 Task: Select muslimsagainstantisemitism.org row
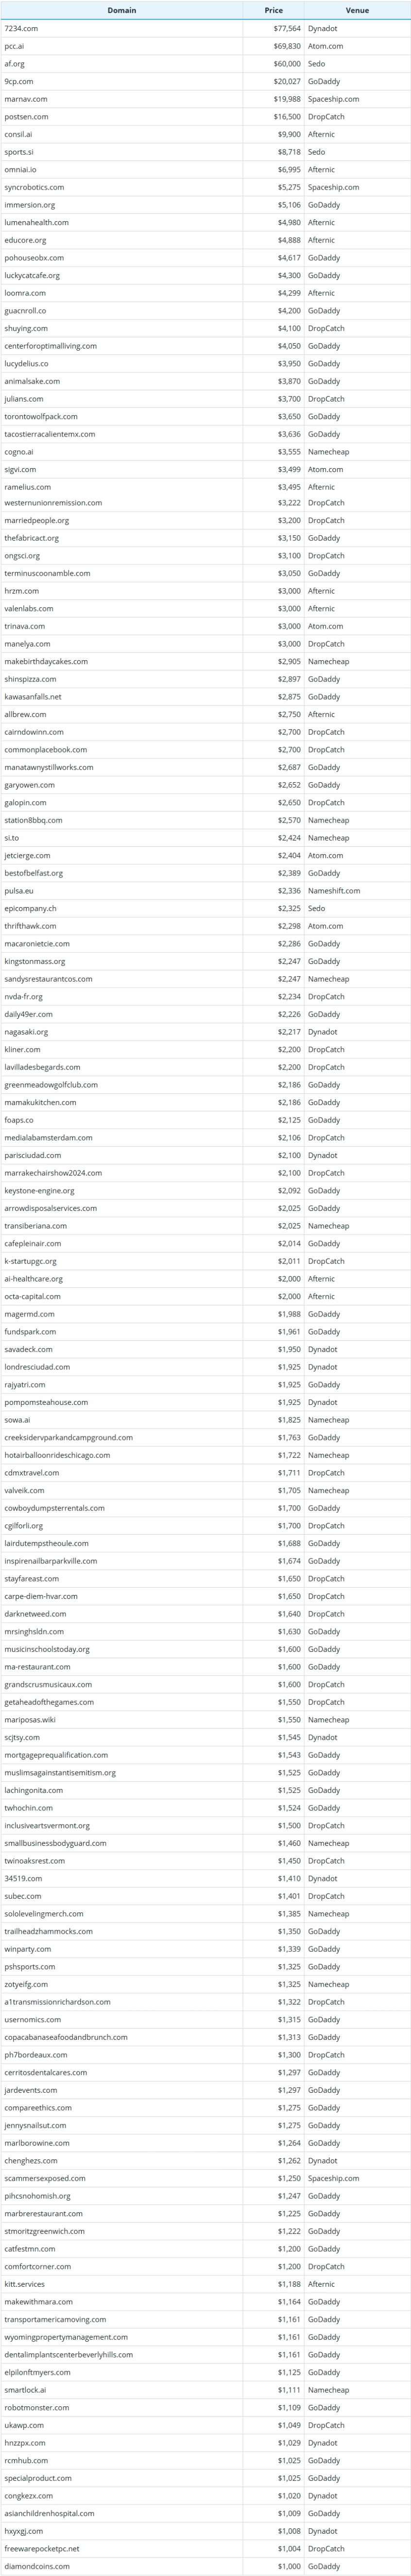pos(205,1773)
